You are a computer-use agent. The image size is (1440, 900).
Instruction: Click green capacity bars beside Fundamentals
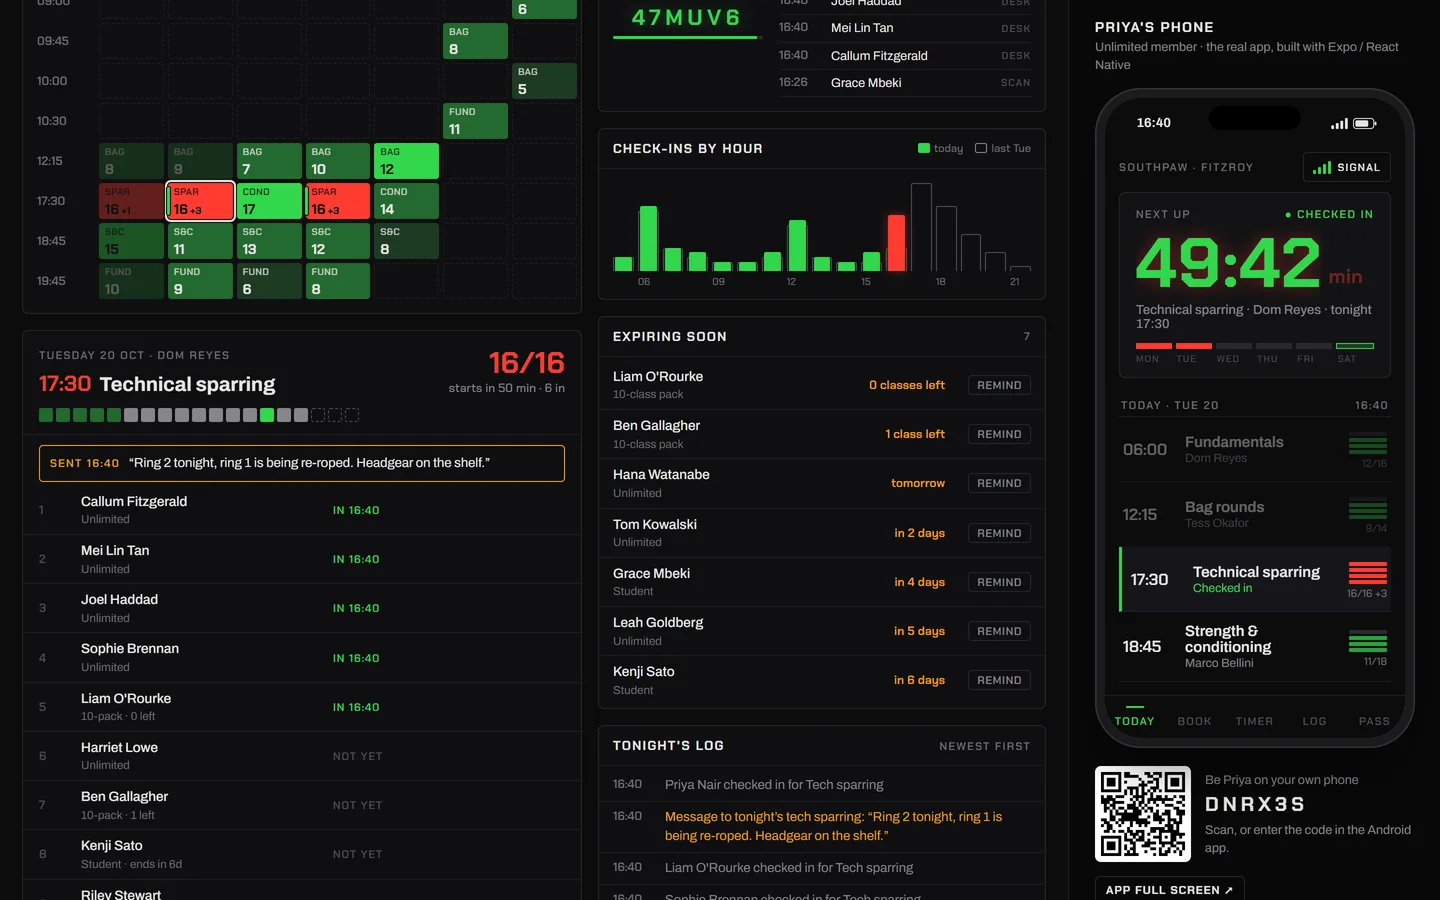[1367, 443]
